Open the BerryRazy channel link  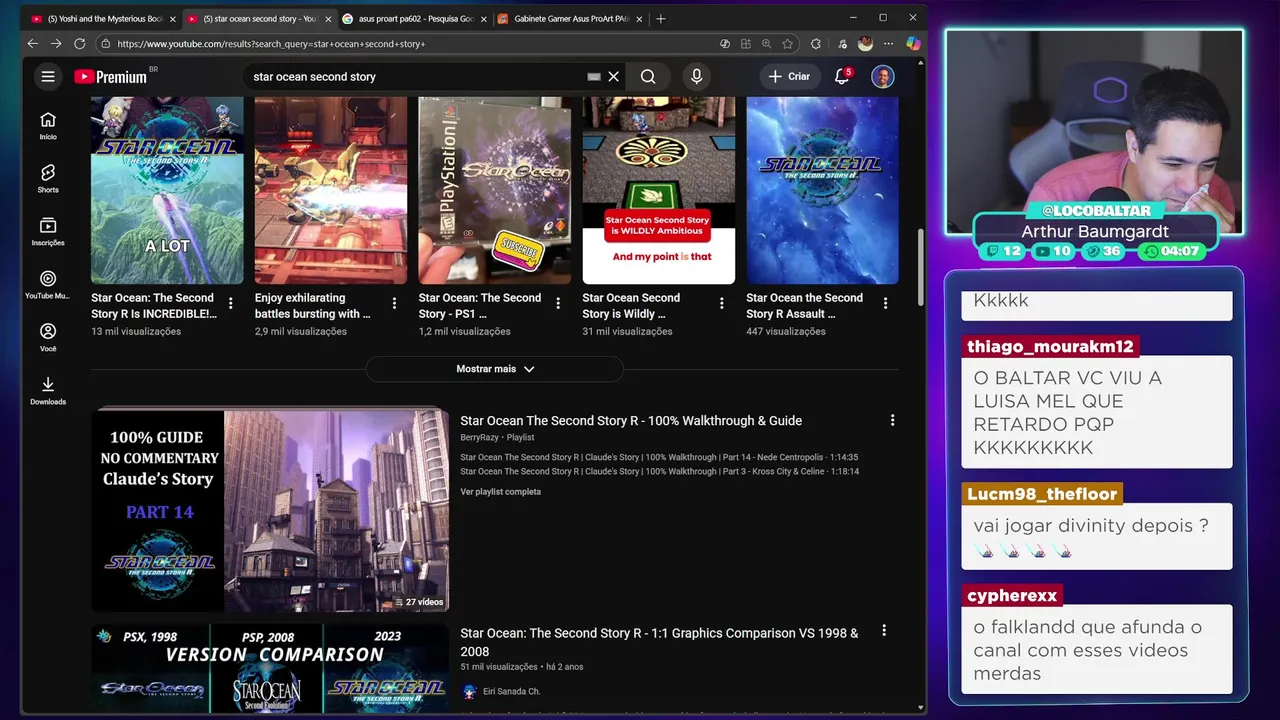(x=479, y=437)
